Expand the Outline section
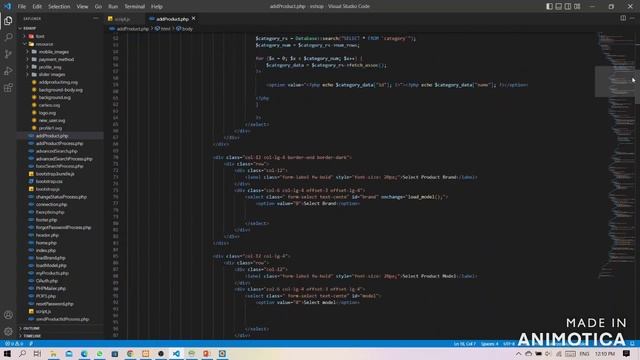The image size is (640, 360). coord(31,328)
